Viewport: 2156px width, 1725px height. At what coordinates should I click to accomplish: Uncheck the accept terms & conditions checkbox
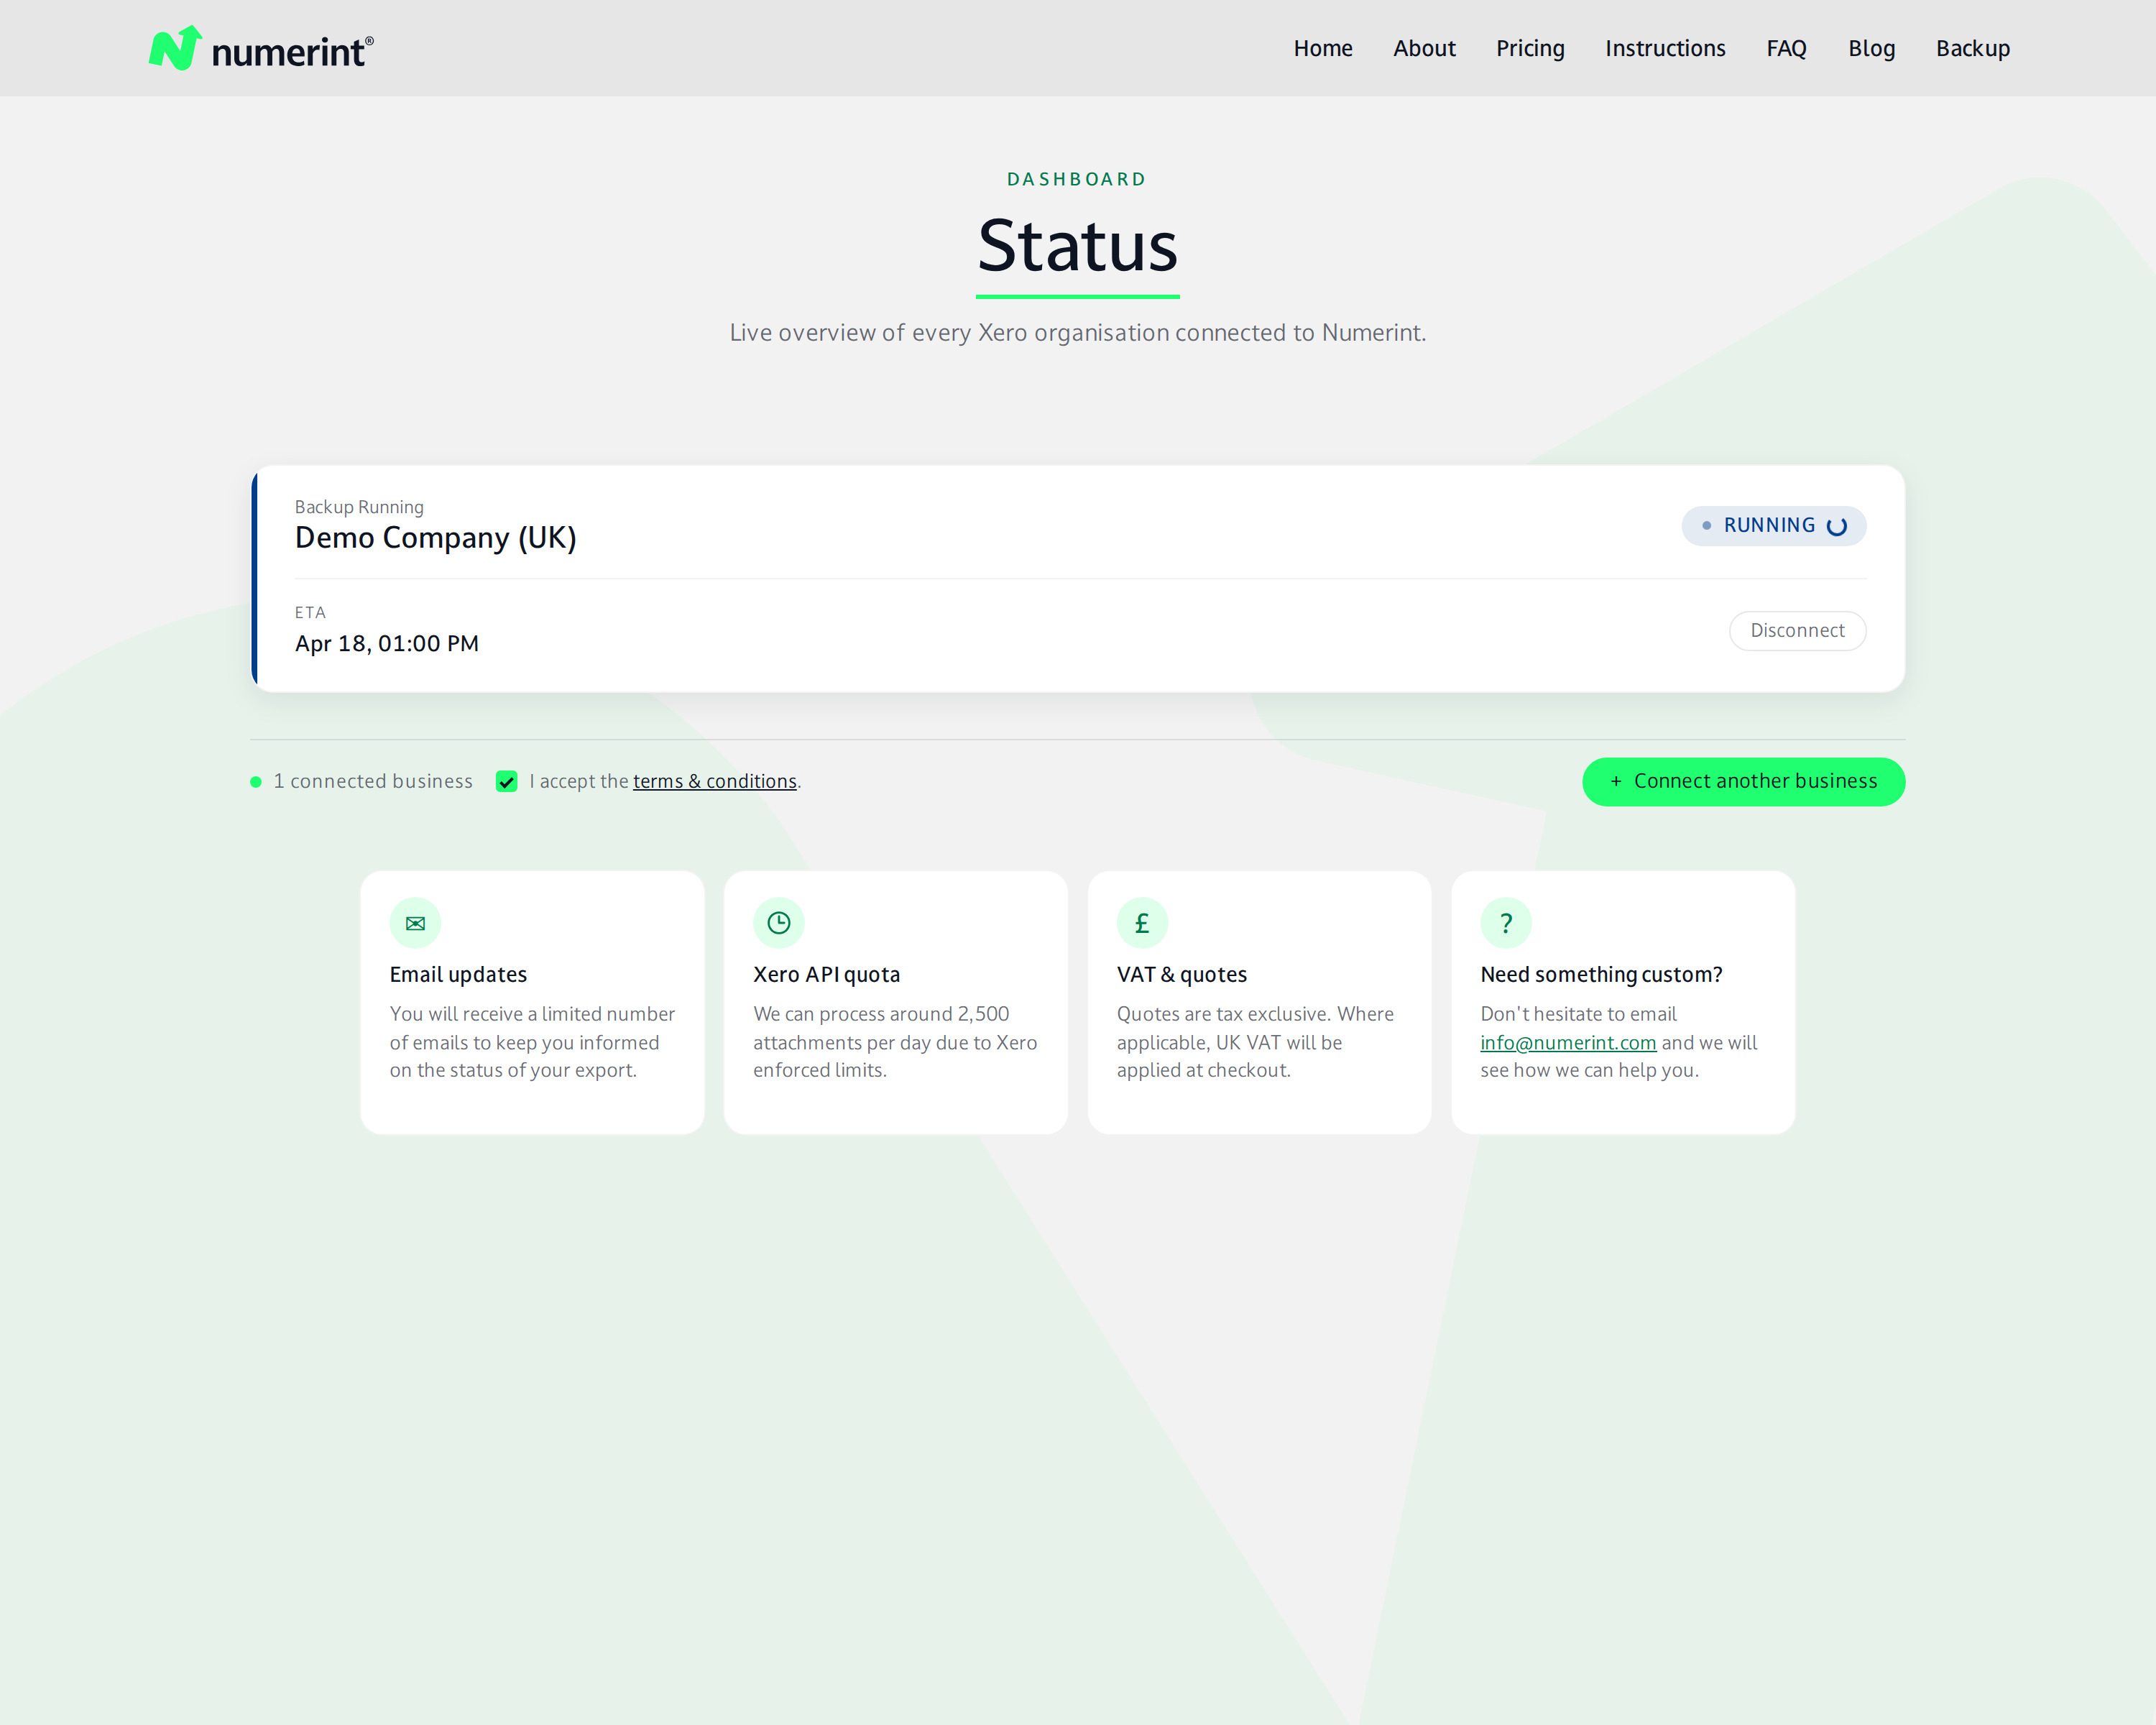point(507,782)
